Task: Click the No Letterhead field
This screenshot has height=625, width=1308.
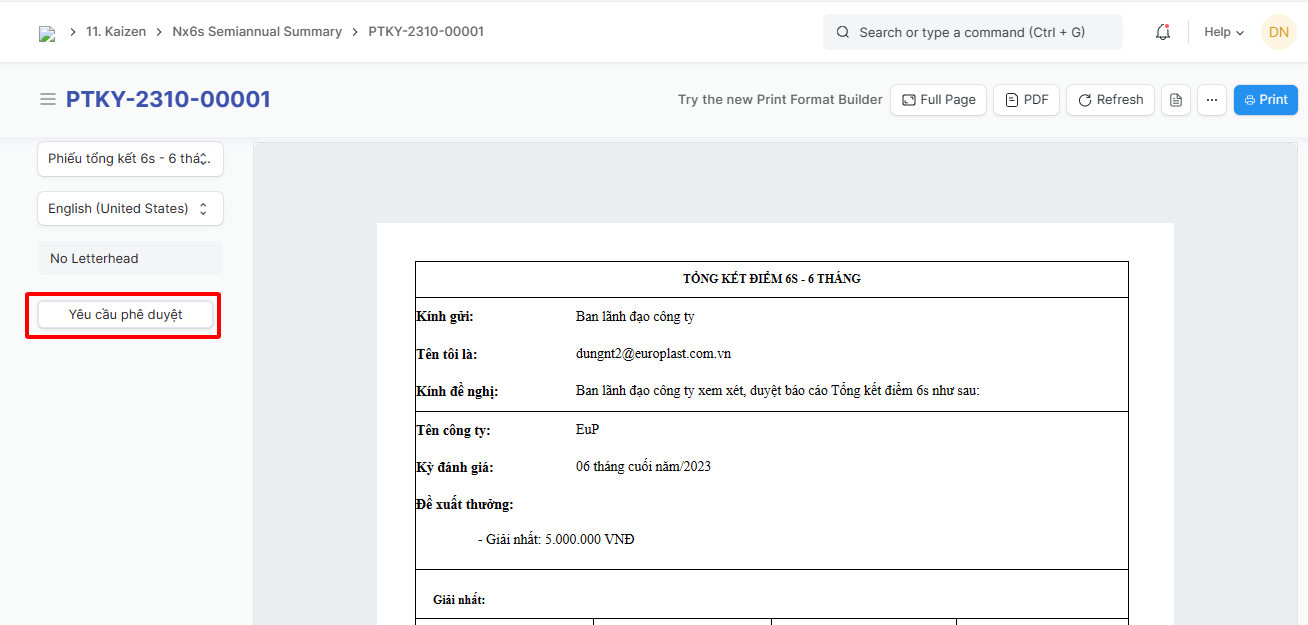Action: 130,258
